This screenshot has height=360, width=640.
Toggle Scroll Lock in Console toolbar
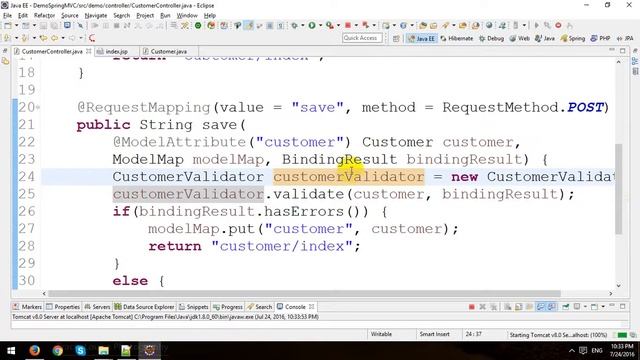point(519,307)
